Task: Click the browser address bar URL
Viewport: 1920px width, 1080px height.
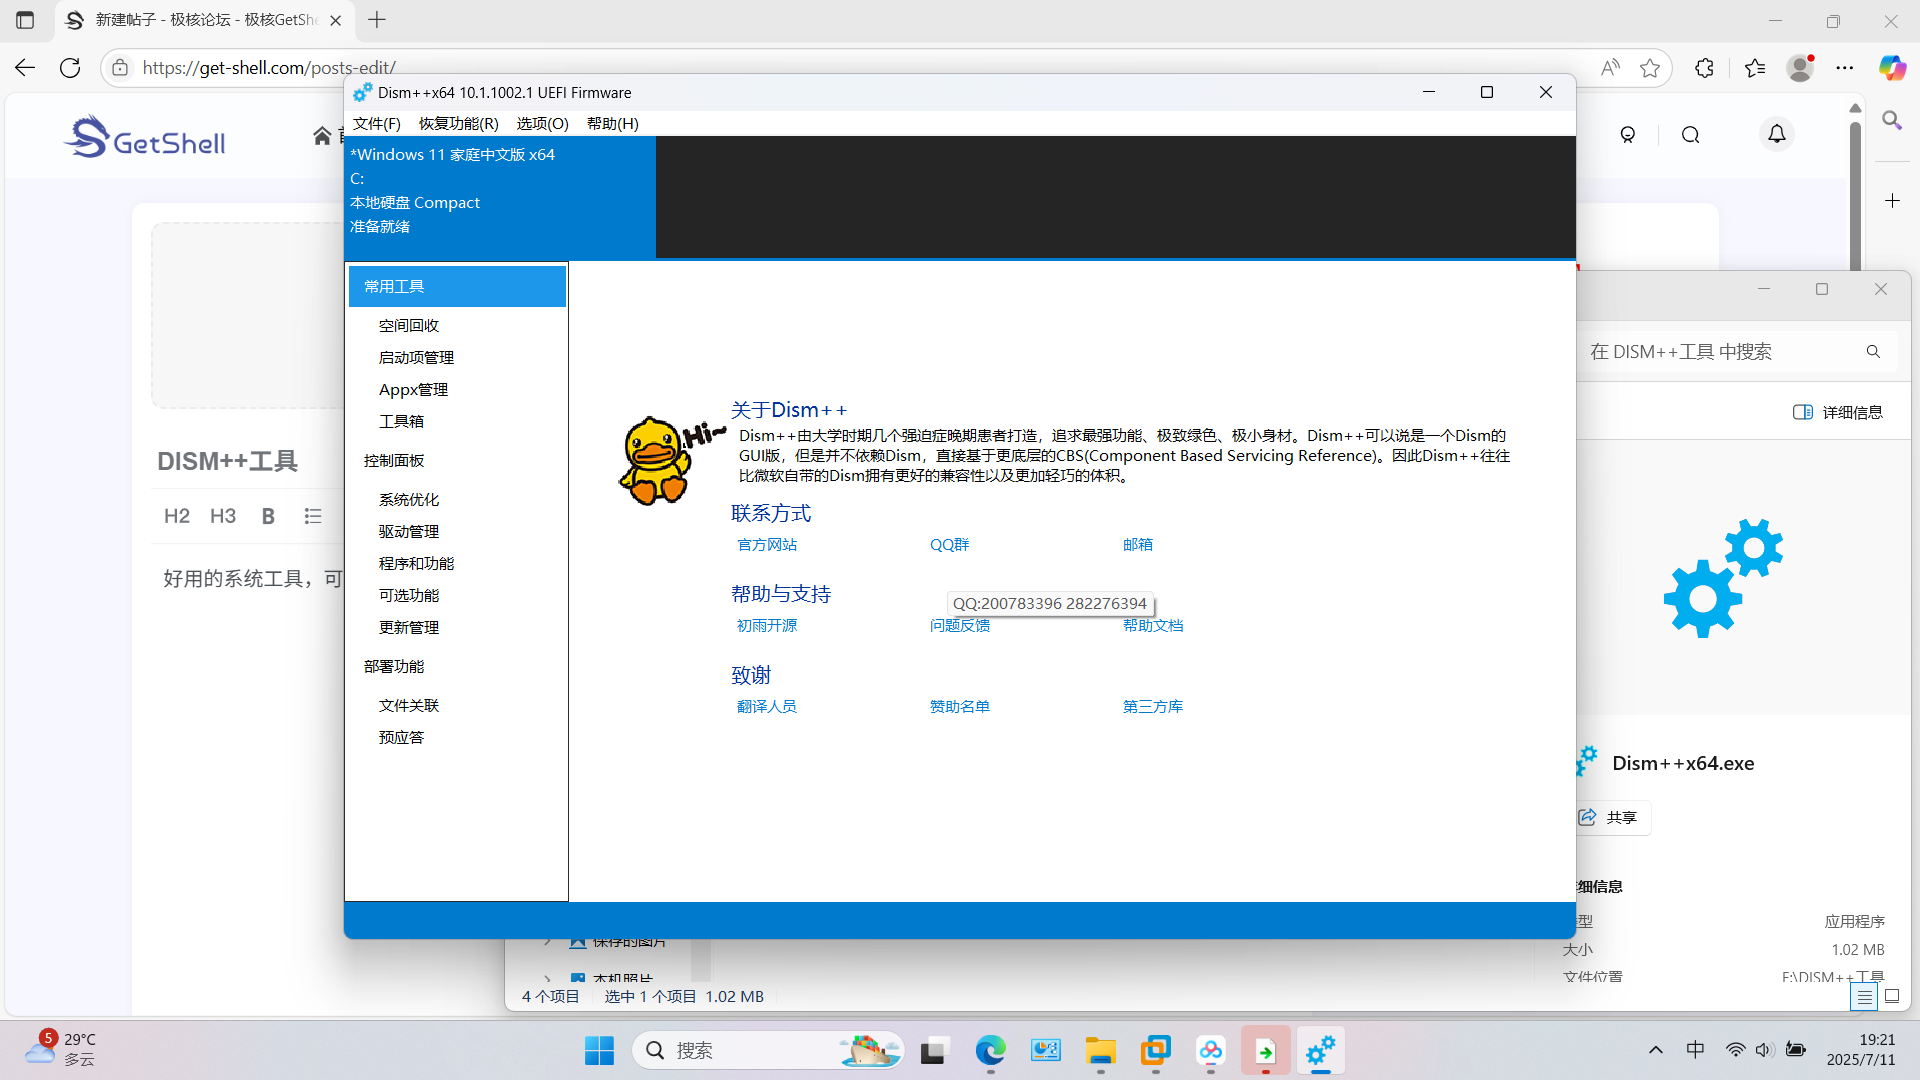Action: pyautogui.click(x=269, y=67)
